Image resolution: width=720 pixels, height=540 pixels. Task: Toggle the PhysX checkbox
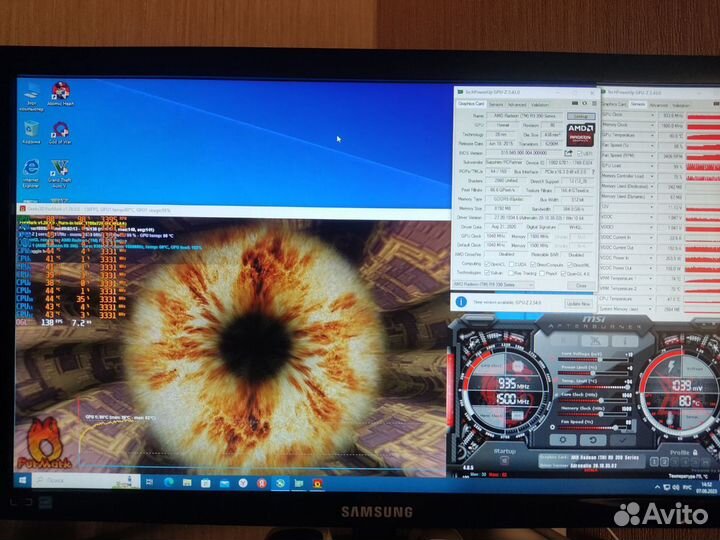[542, 274]
